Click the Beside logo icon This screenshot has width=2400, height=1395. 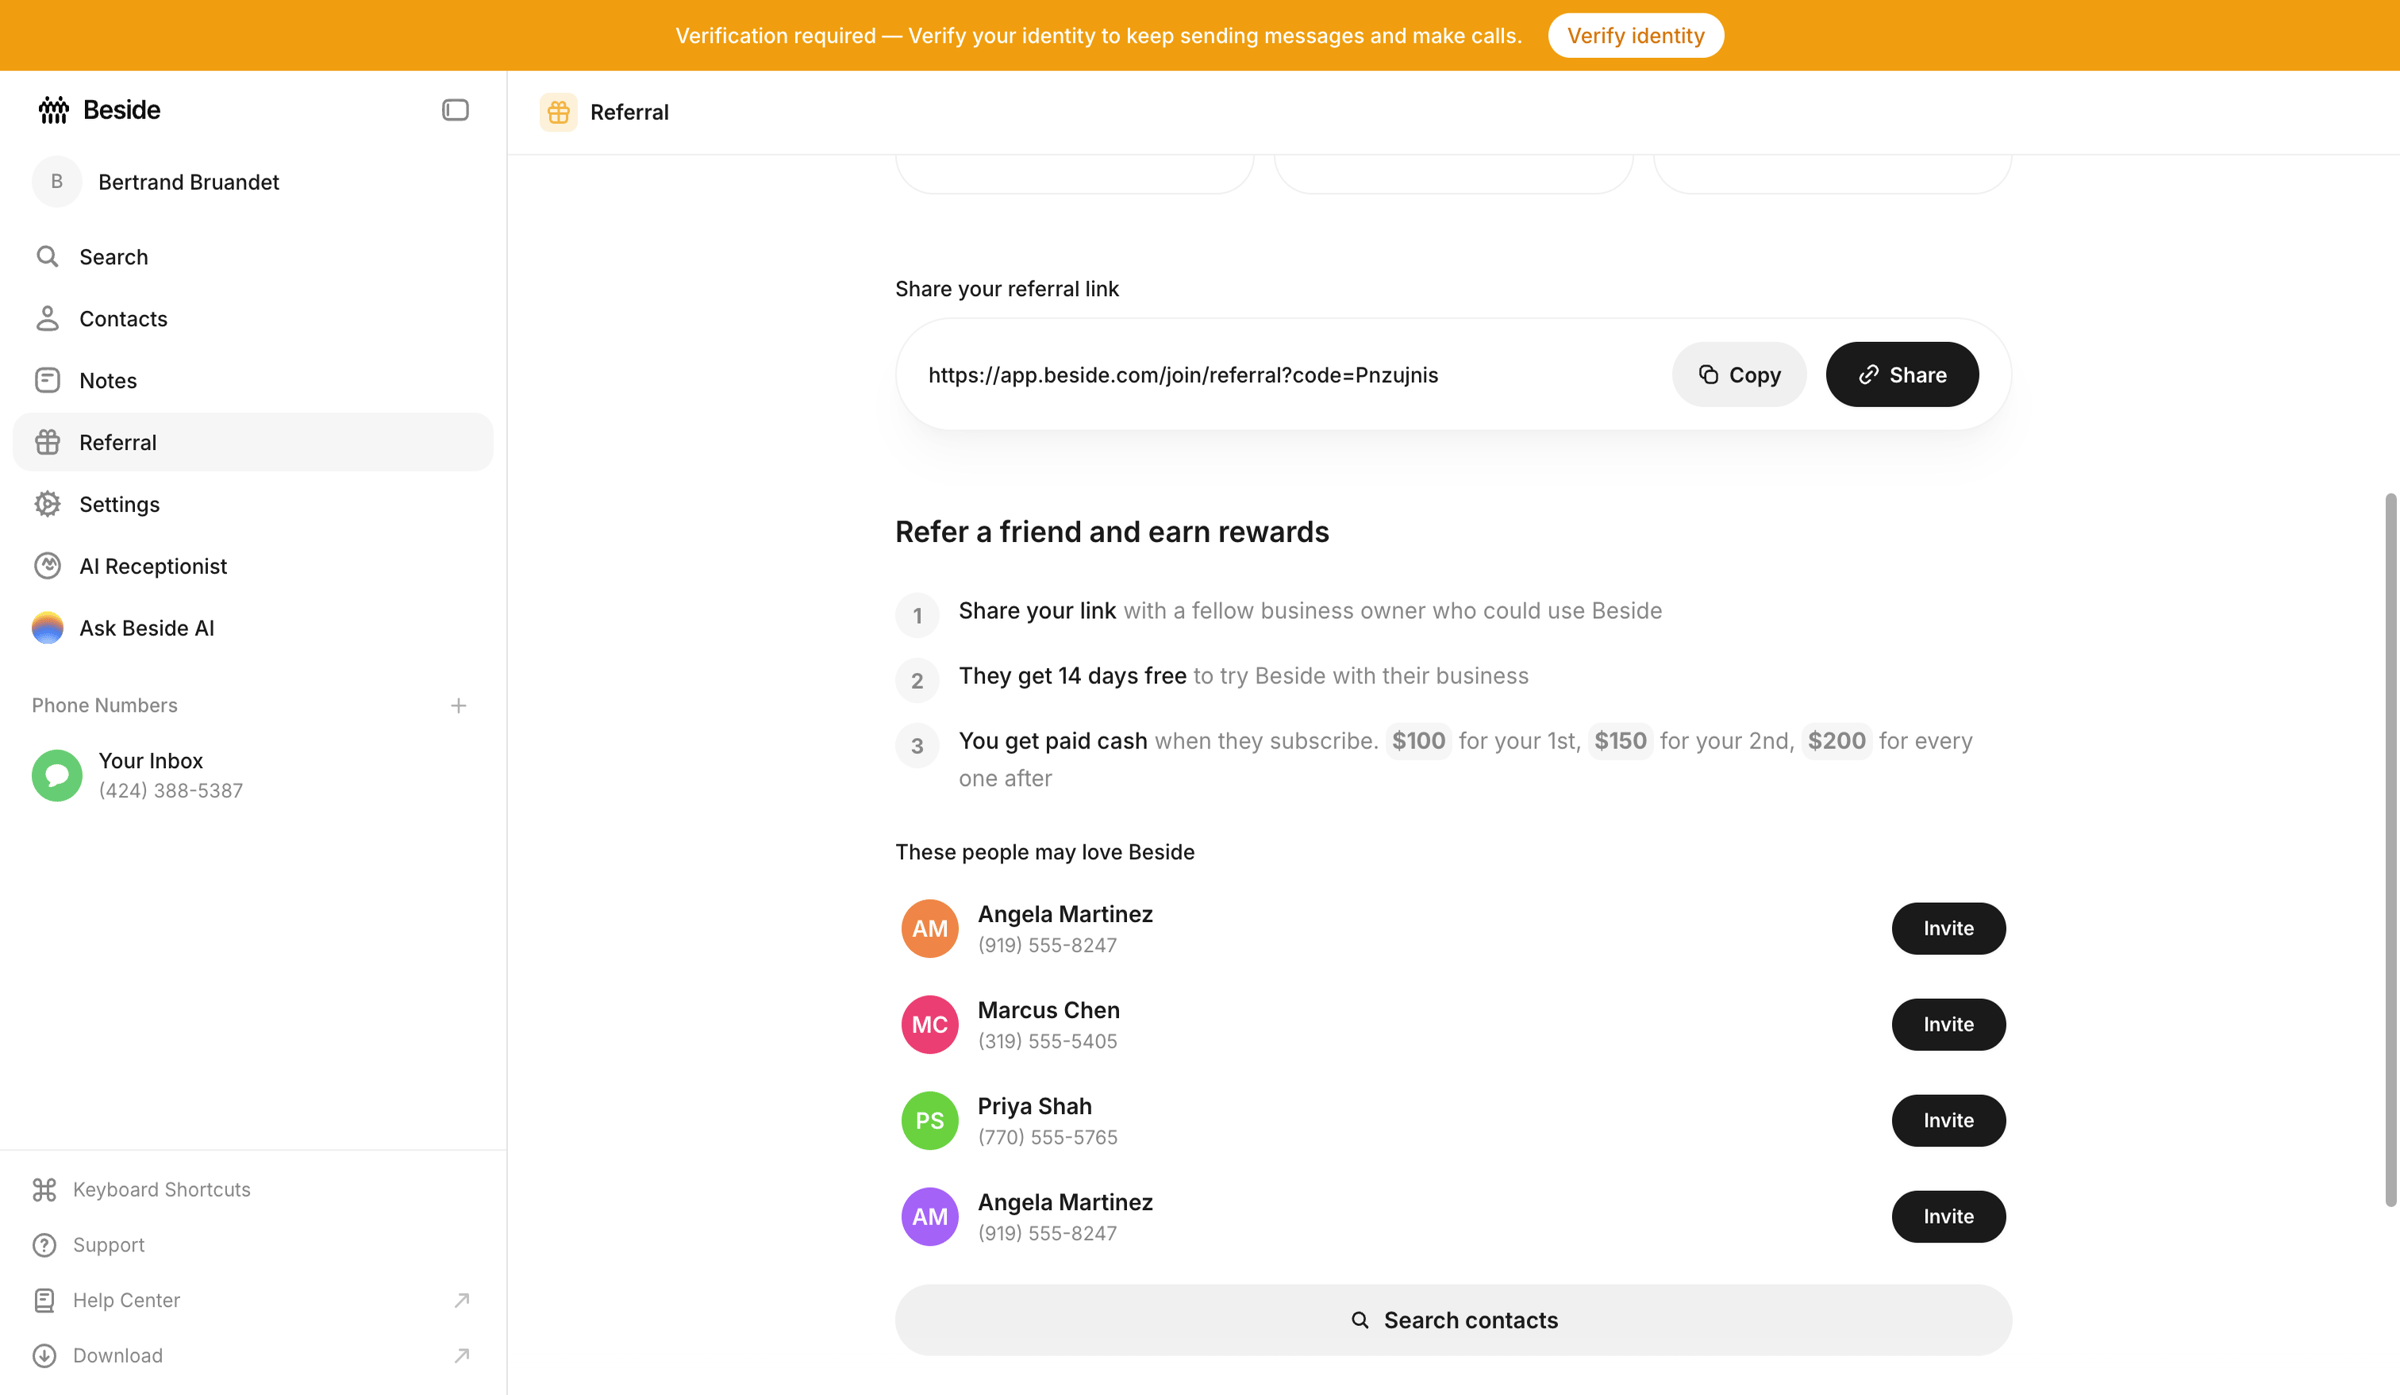[53, 110]
